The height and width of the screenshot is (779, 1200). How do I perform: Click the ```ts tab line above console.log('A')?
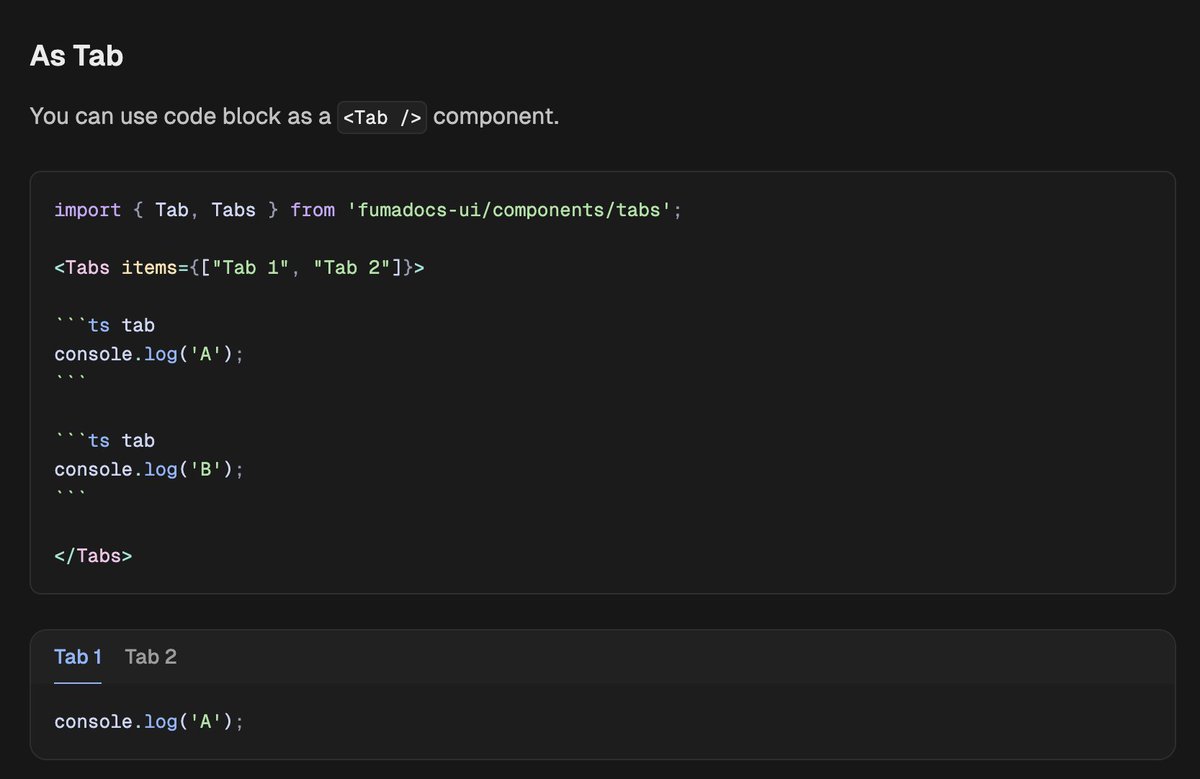click(x=105, y=325)
